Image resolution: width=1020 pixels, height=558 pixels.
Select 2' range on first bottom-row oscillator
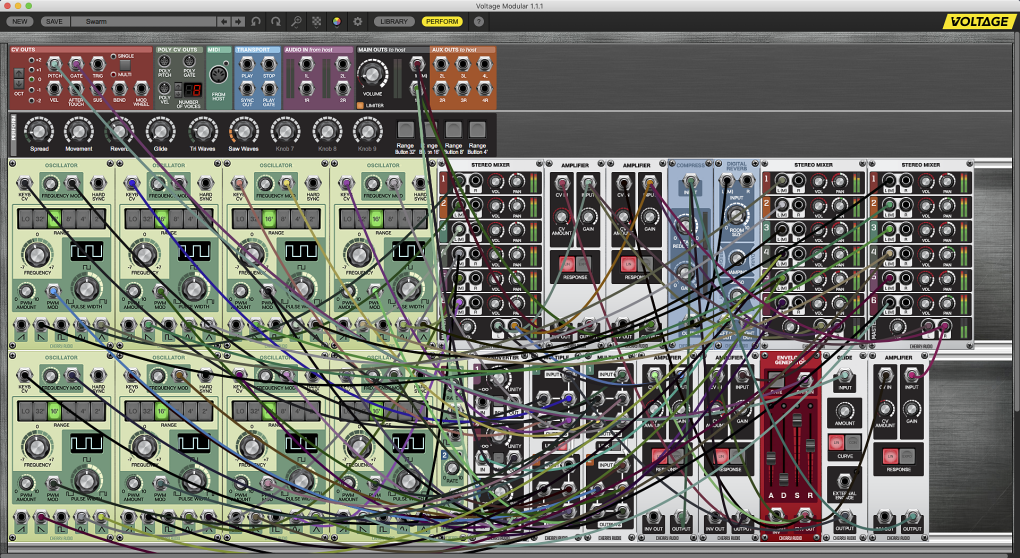98,411
